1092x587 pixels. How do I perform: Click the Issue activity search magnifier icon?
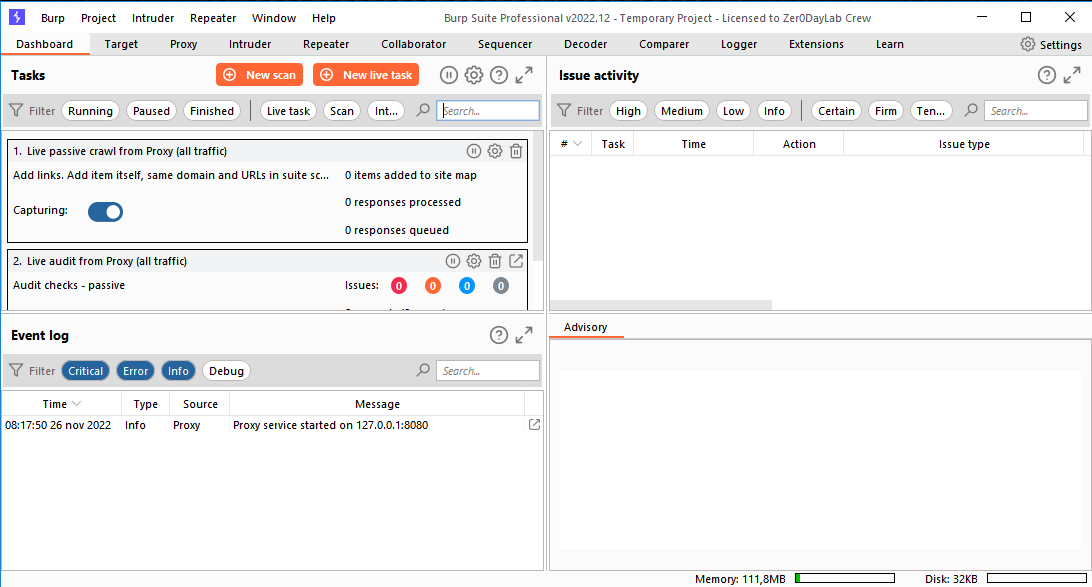click(971, 110)
